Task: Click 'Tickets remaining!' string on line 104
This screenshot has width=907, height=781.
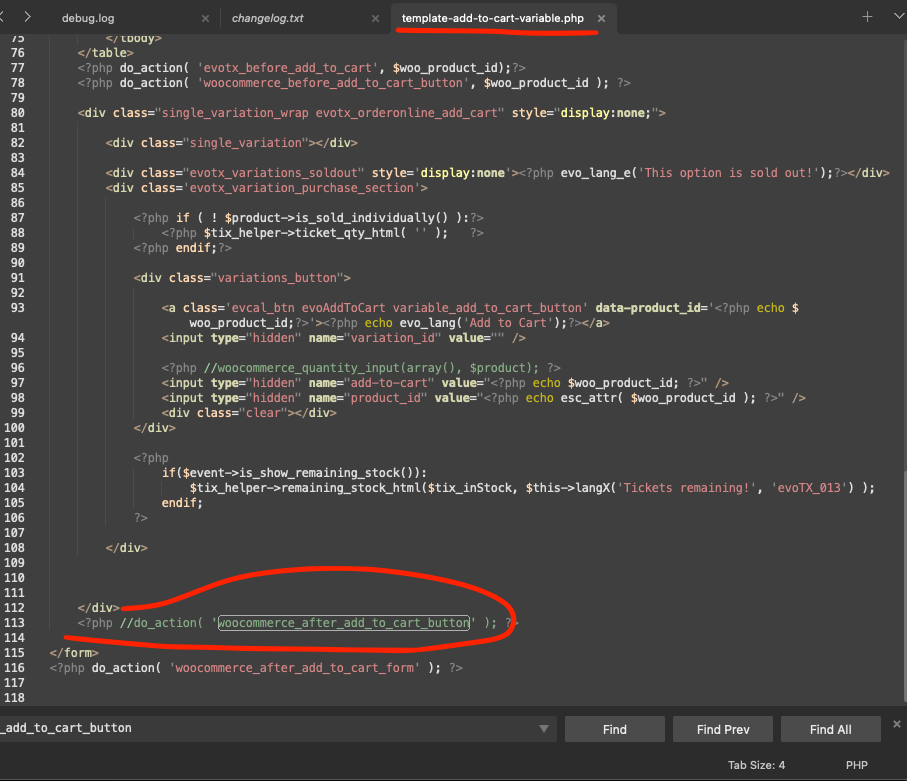Action: point(687,488)
